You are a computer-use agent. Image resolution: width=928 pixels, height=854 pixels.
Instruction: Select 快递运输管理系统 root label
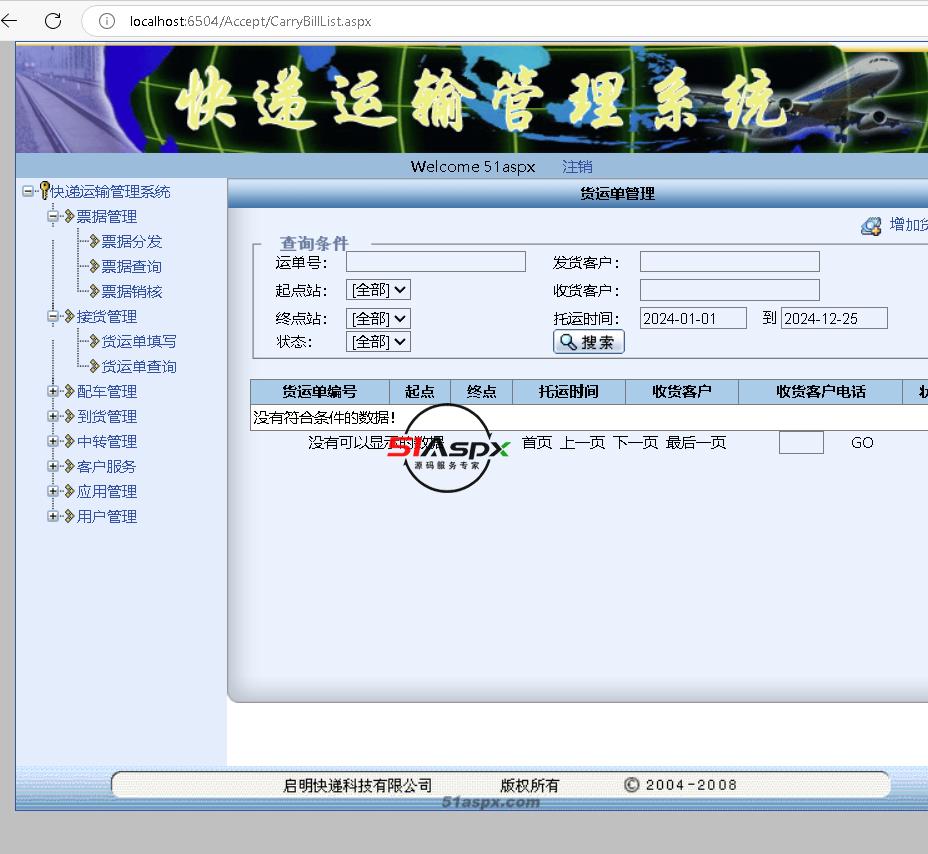[x=110, y=191]
